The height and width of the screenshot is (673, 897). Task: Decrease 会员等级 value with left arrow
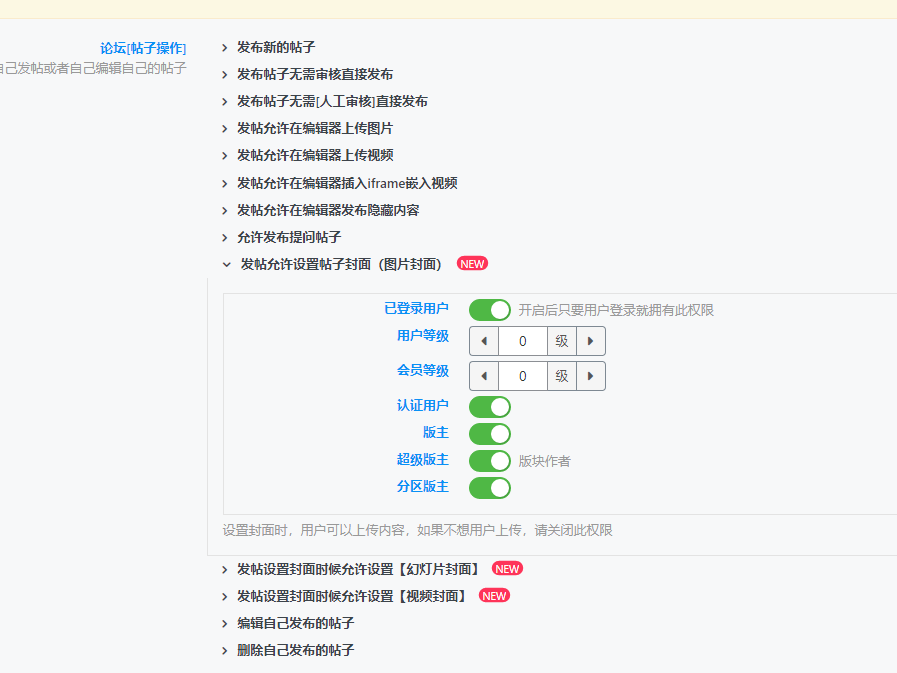[484, 376]
